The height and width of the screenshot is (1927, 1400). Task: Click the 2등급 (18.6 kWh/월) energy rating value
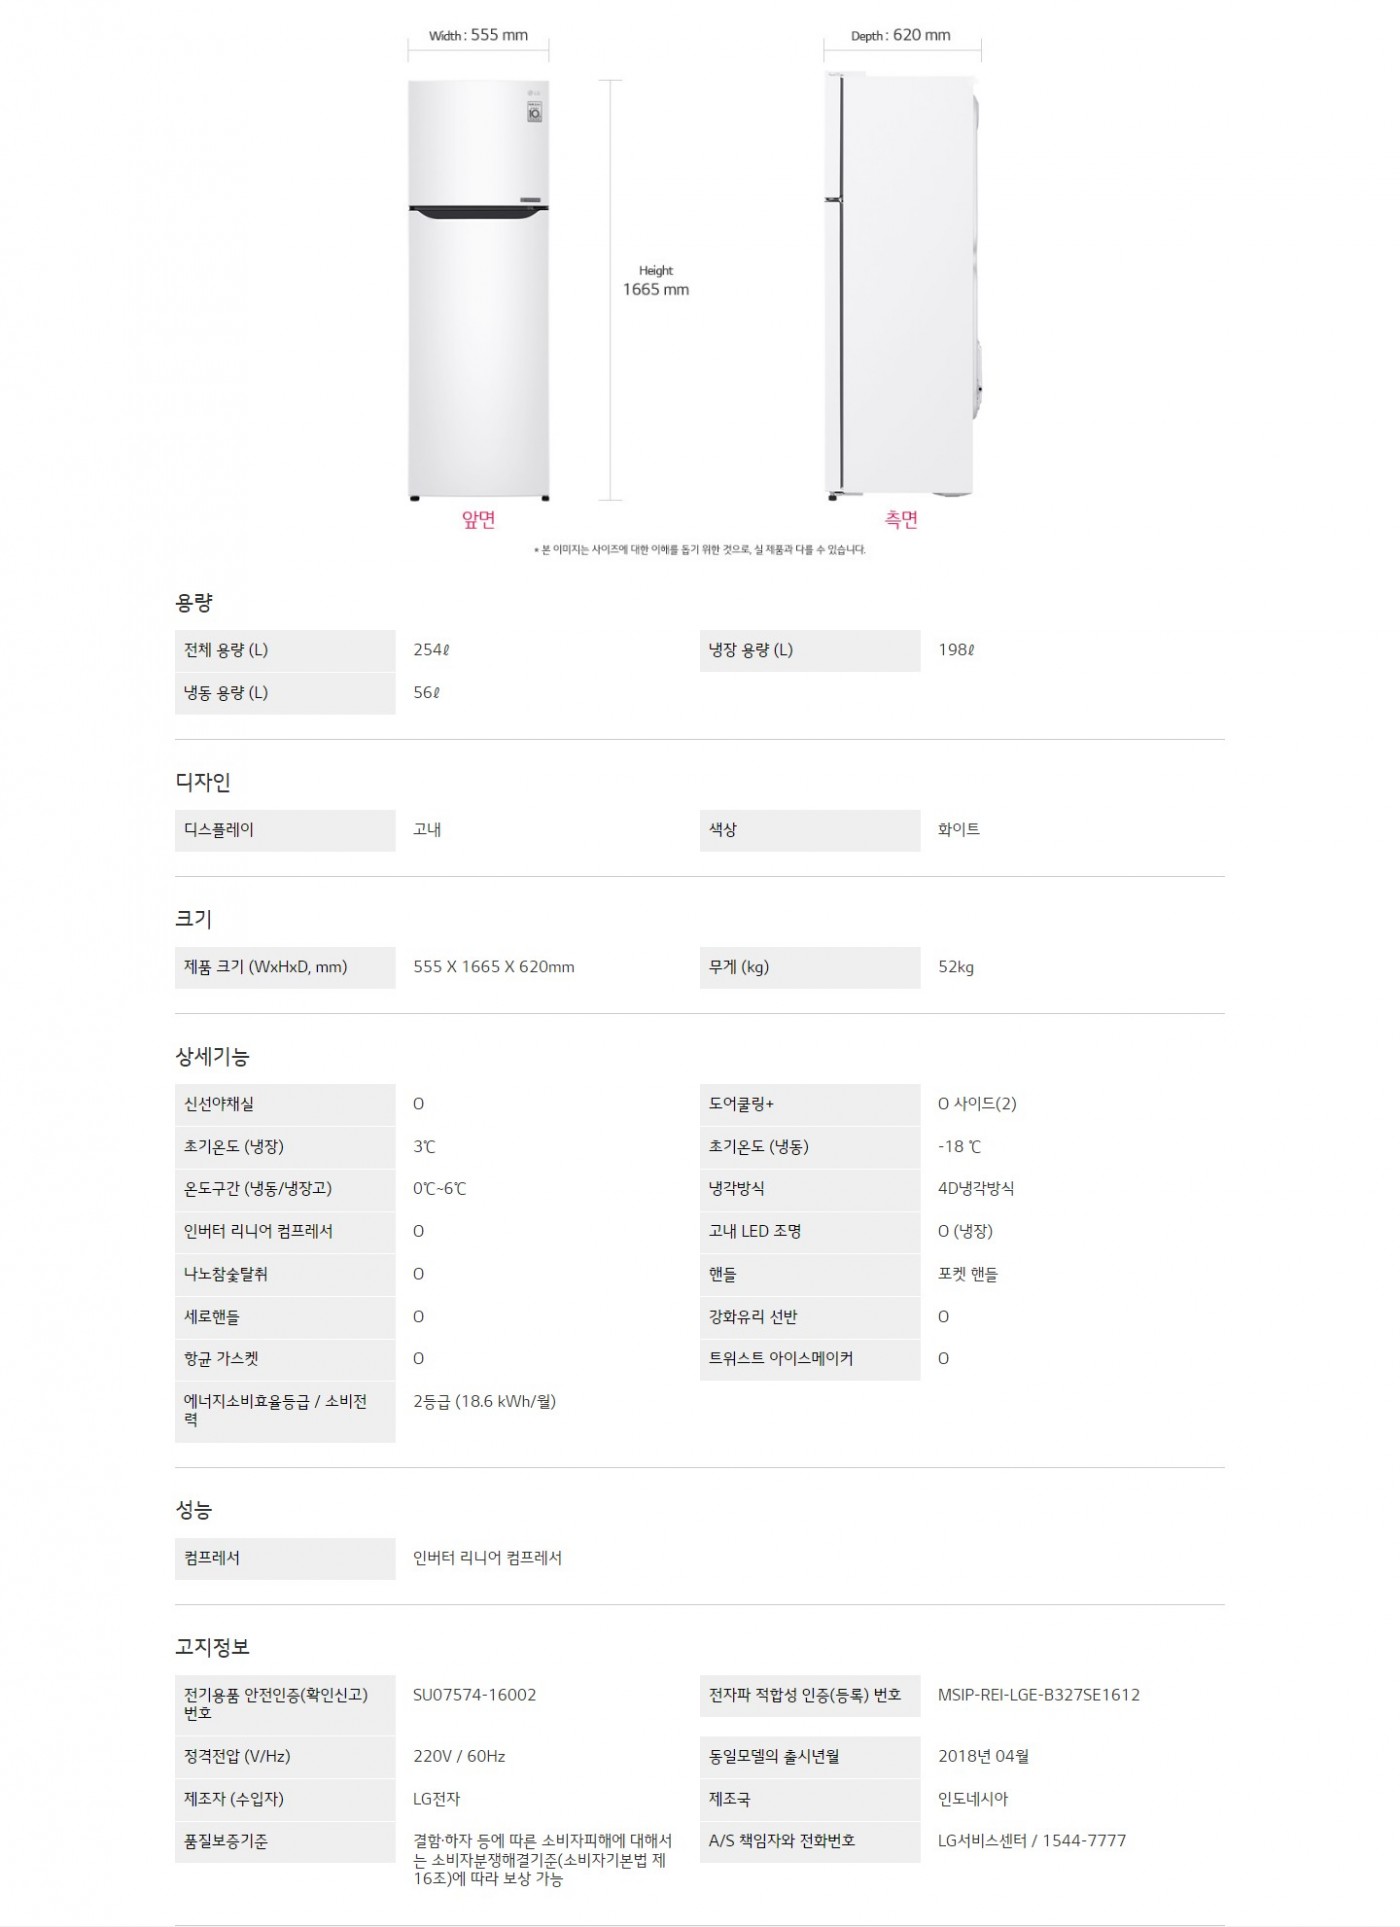pyautogui.click(x=485, y=1401)
